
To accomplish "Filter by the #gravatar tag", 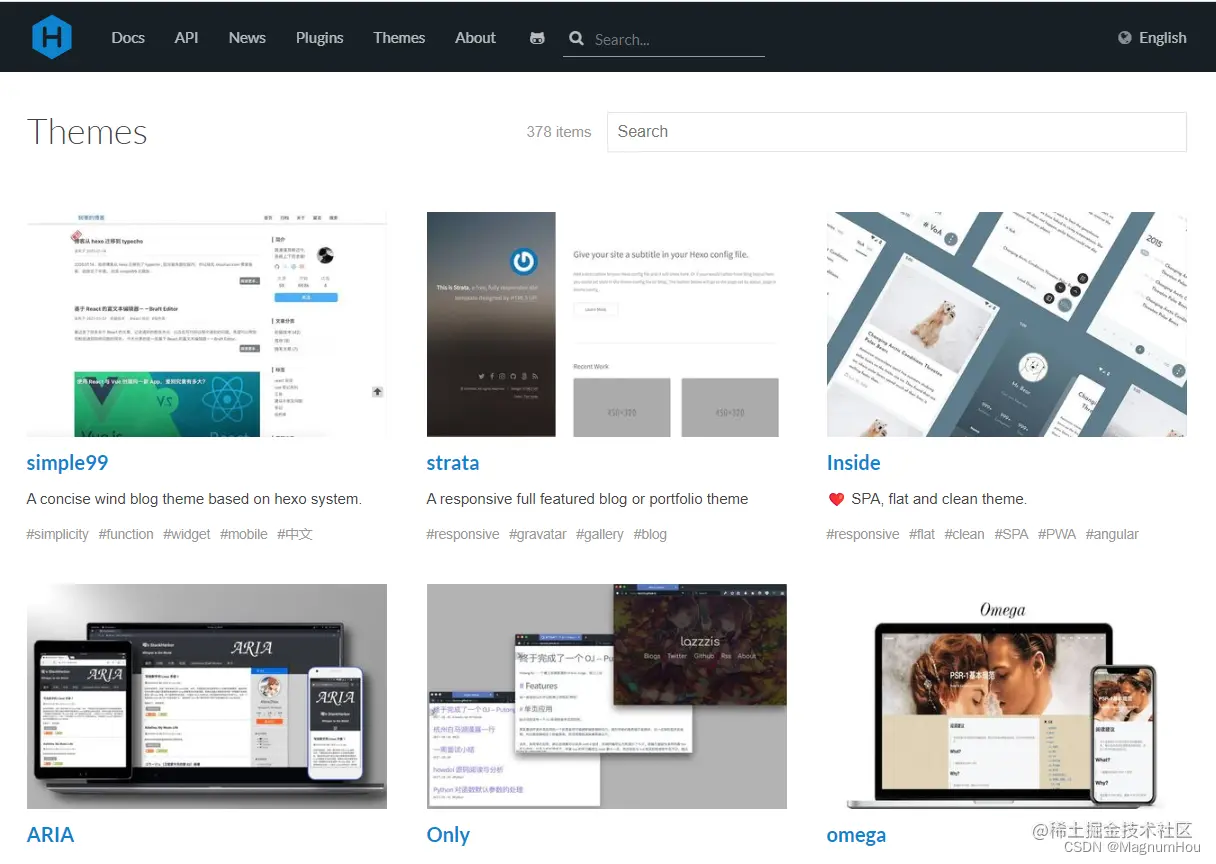I will pyautogui.click(x=538, y=534).
